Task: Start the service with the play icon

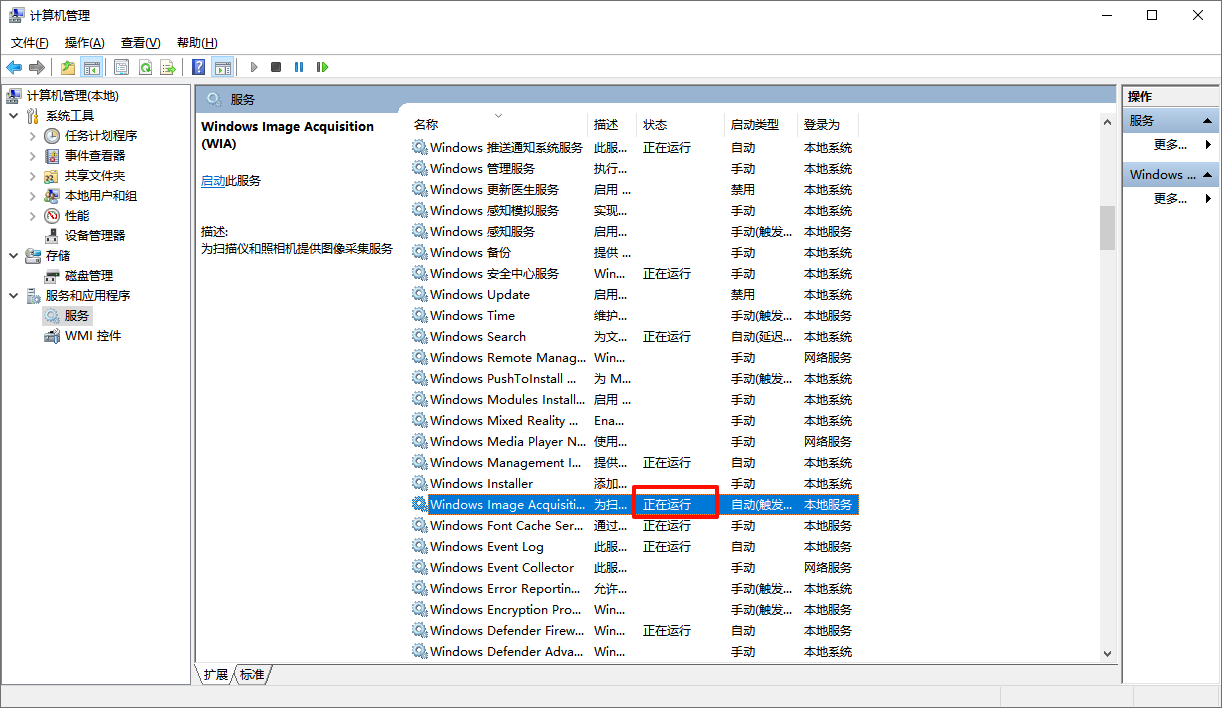Action: click(254, 67)
